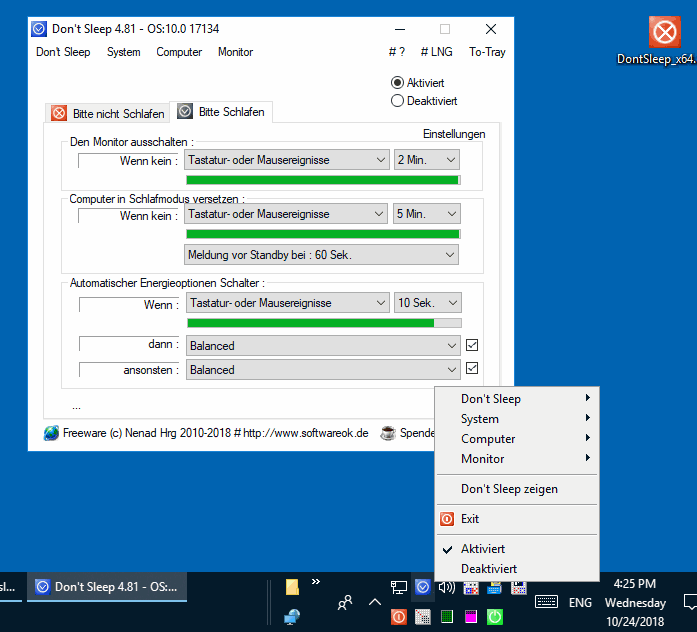This screenshot has height=632, width=697.
Task: Toggle the checkbox next to the dann Balanced row
Action: tap(472, 345)
